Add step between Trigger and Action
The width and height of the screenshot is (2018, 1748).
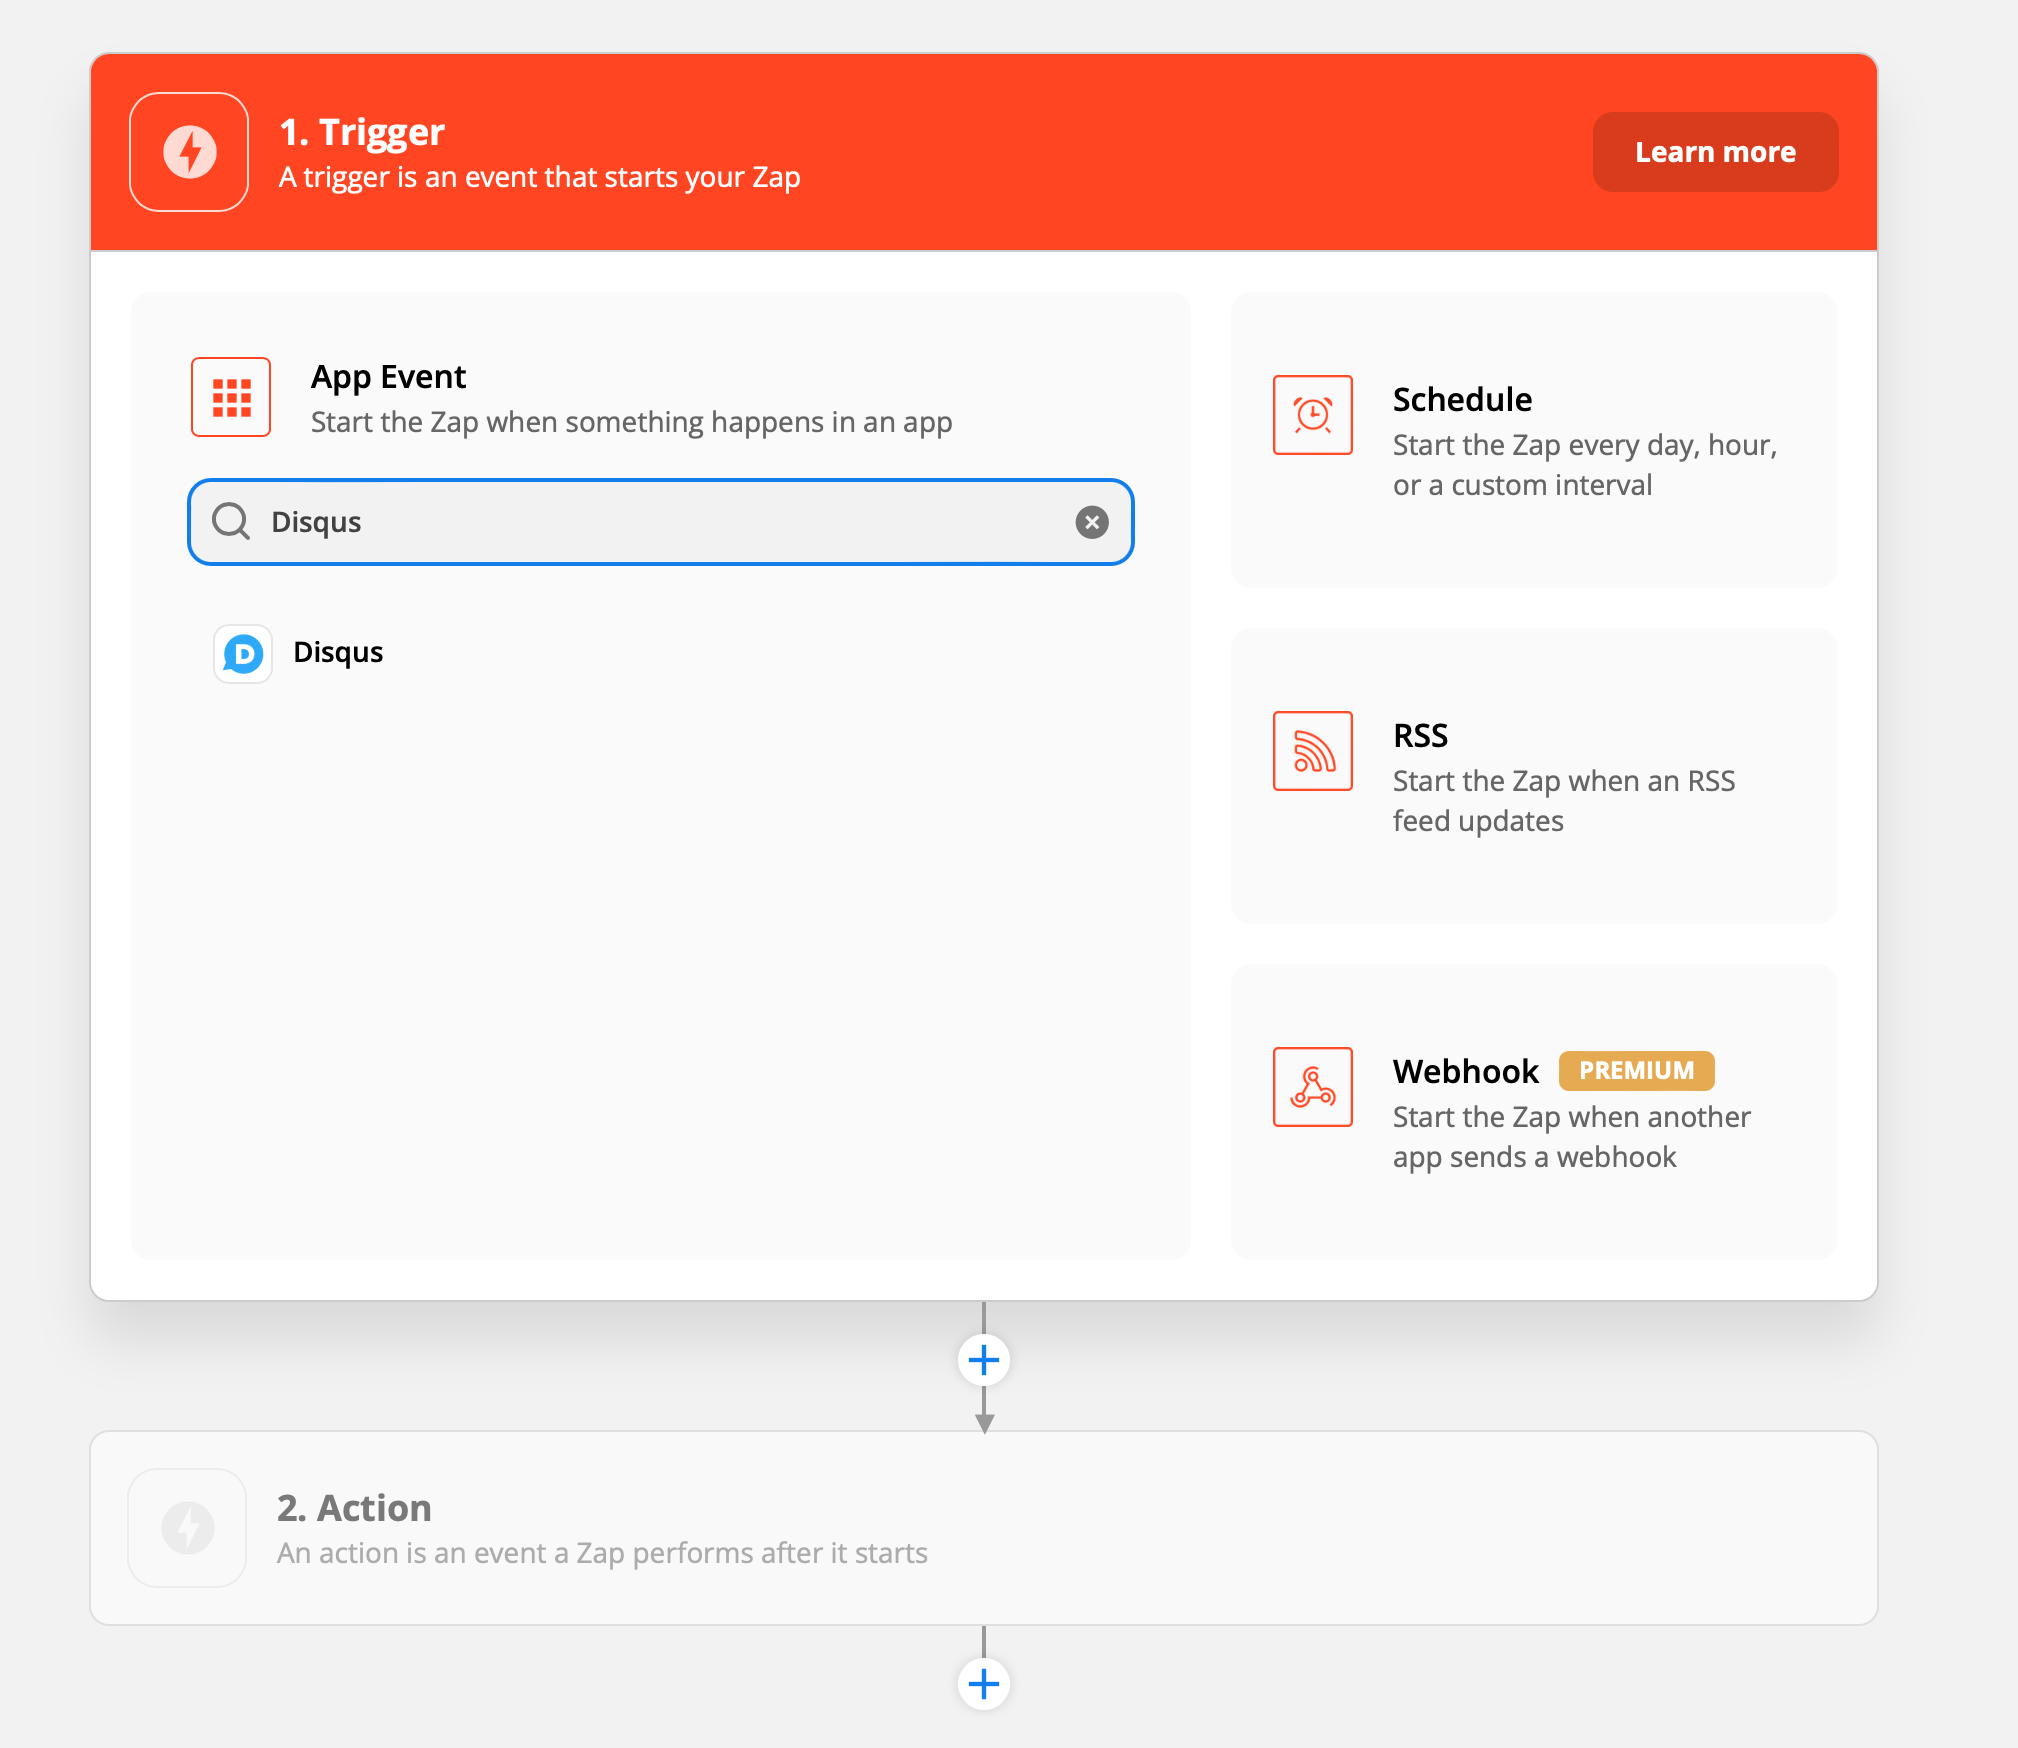click(984, 1360)
